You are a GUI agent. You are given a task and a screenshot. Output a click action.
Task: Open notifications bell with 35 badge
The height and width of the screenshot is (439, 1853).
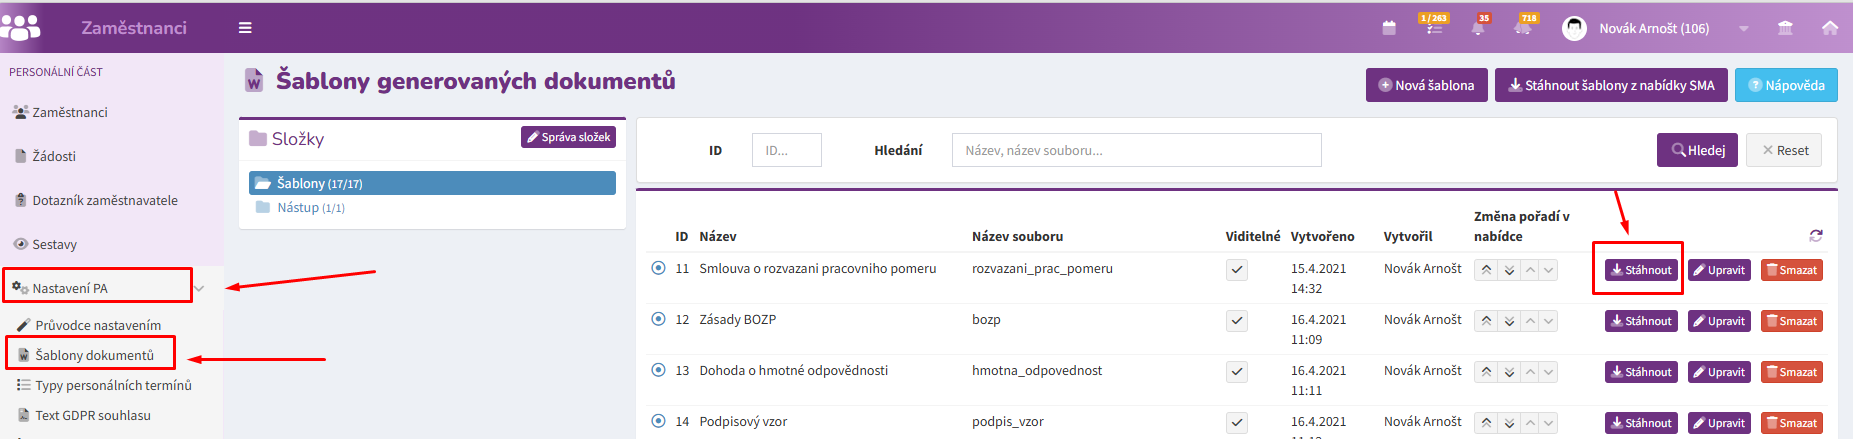pyautogui.click(x=1478, y=27)
